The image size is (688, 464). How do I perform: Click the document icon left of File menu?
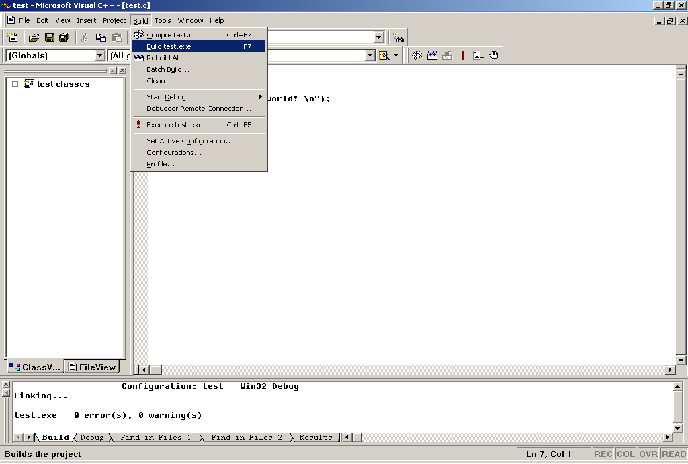tap(11, 20)
